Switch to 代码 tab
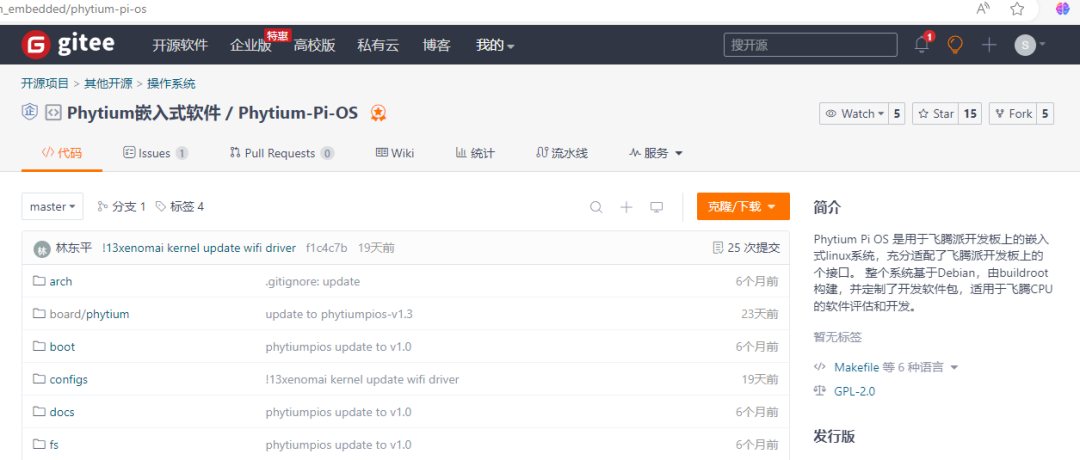 (62, 153)
